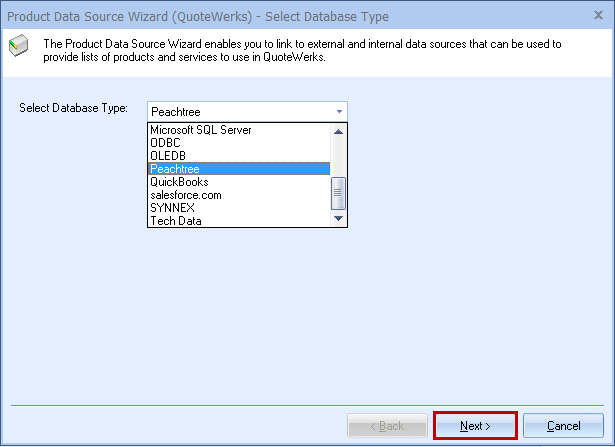Select SYNNEX in the list

click(239, 208)
